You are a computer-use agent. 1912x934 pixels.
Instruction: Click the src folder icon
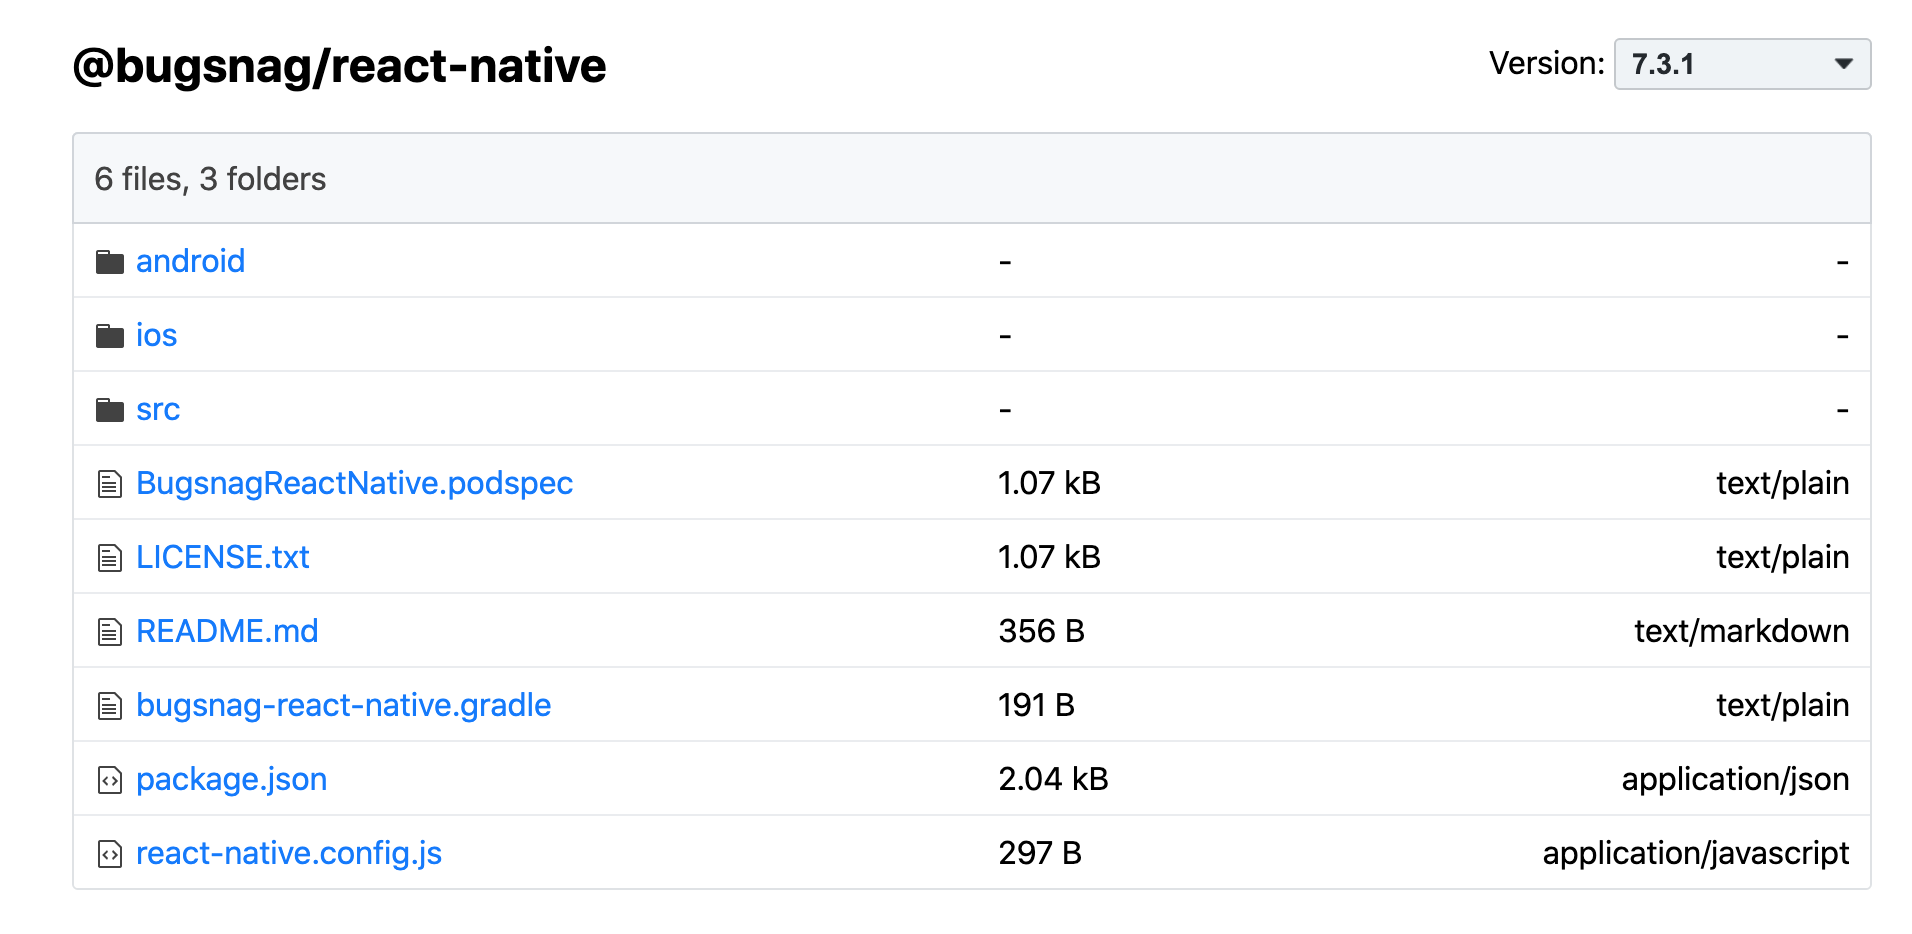pyautogui.click(x=110, y=409)
